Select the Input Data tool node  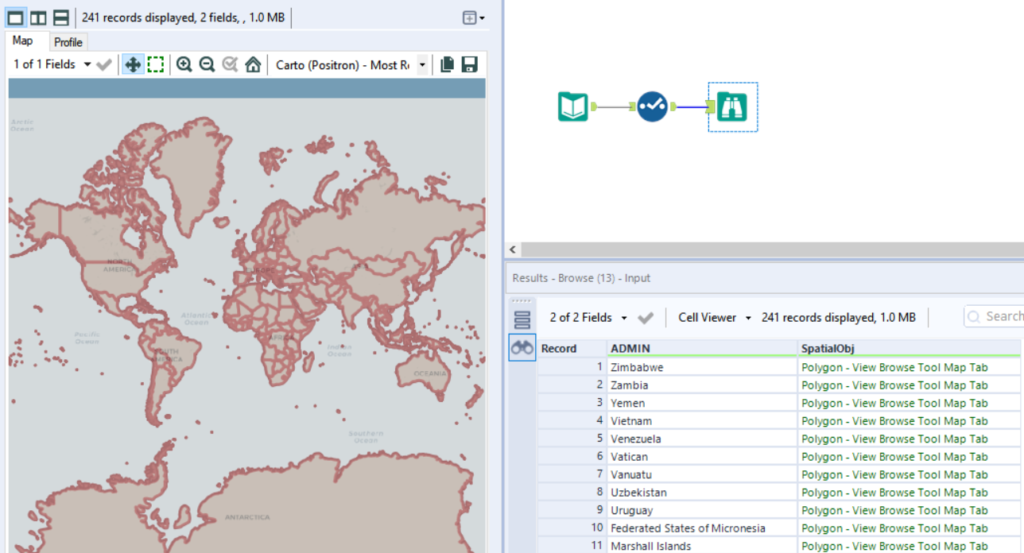click(x=573, y=106)
